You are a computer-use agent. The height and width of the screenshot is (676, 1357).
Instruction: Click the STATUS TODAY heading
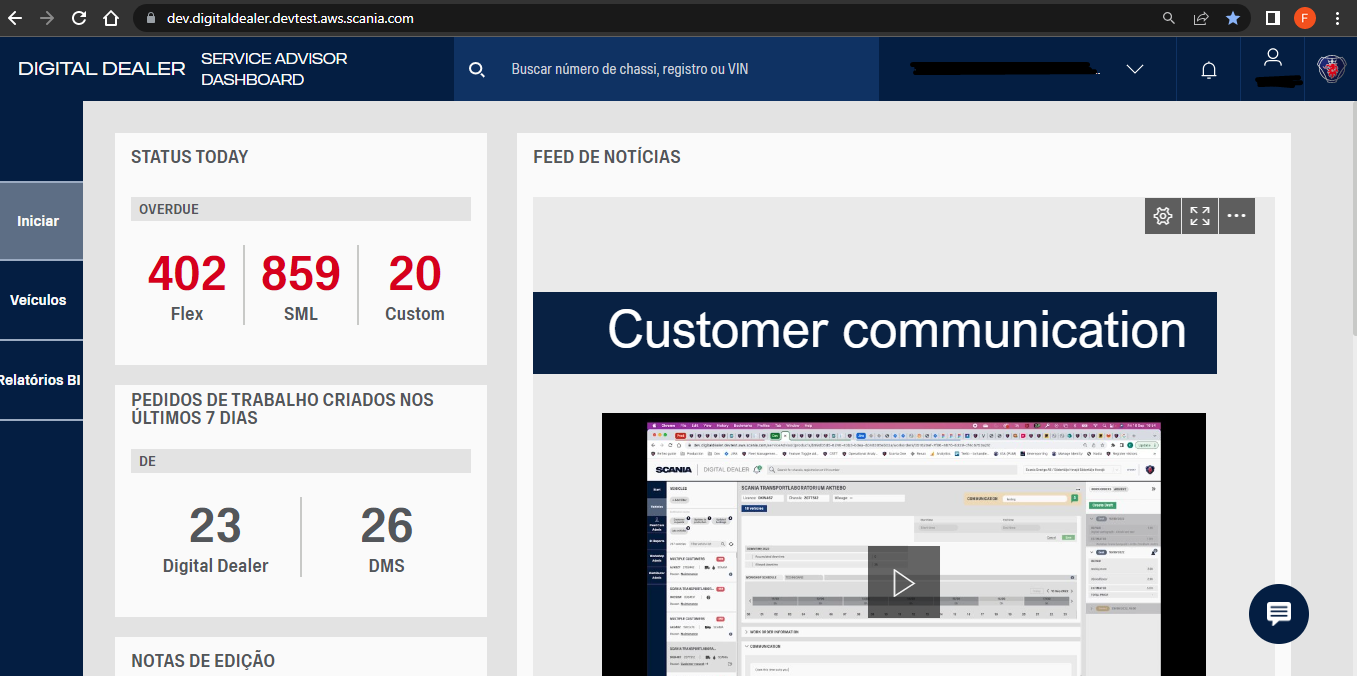(190, 157)
